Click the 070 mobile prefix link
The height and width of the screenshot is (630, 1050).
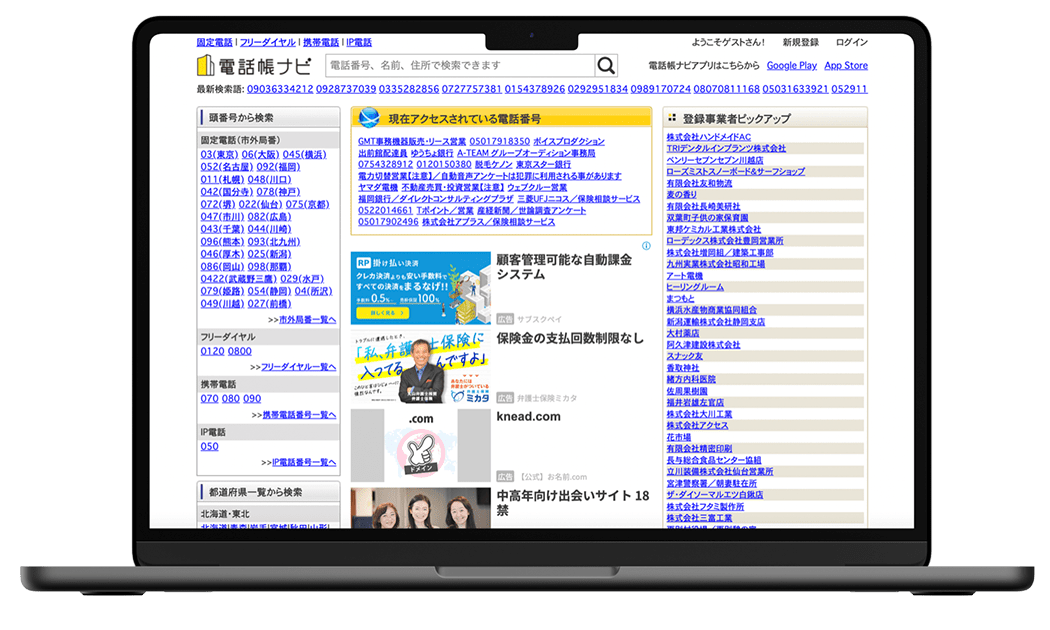coord(210,399)
